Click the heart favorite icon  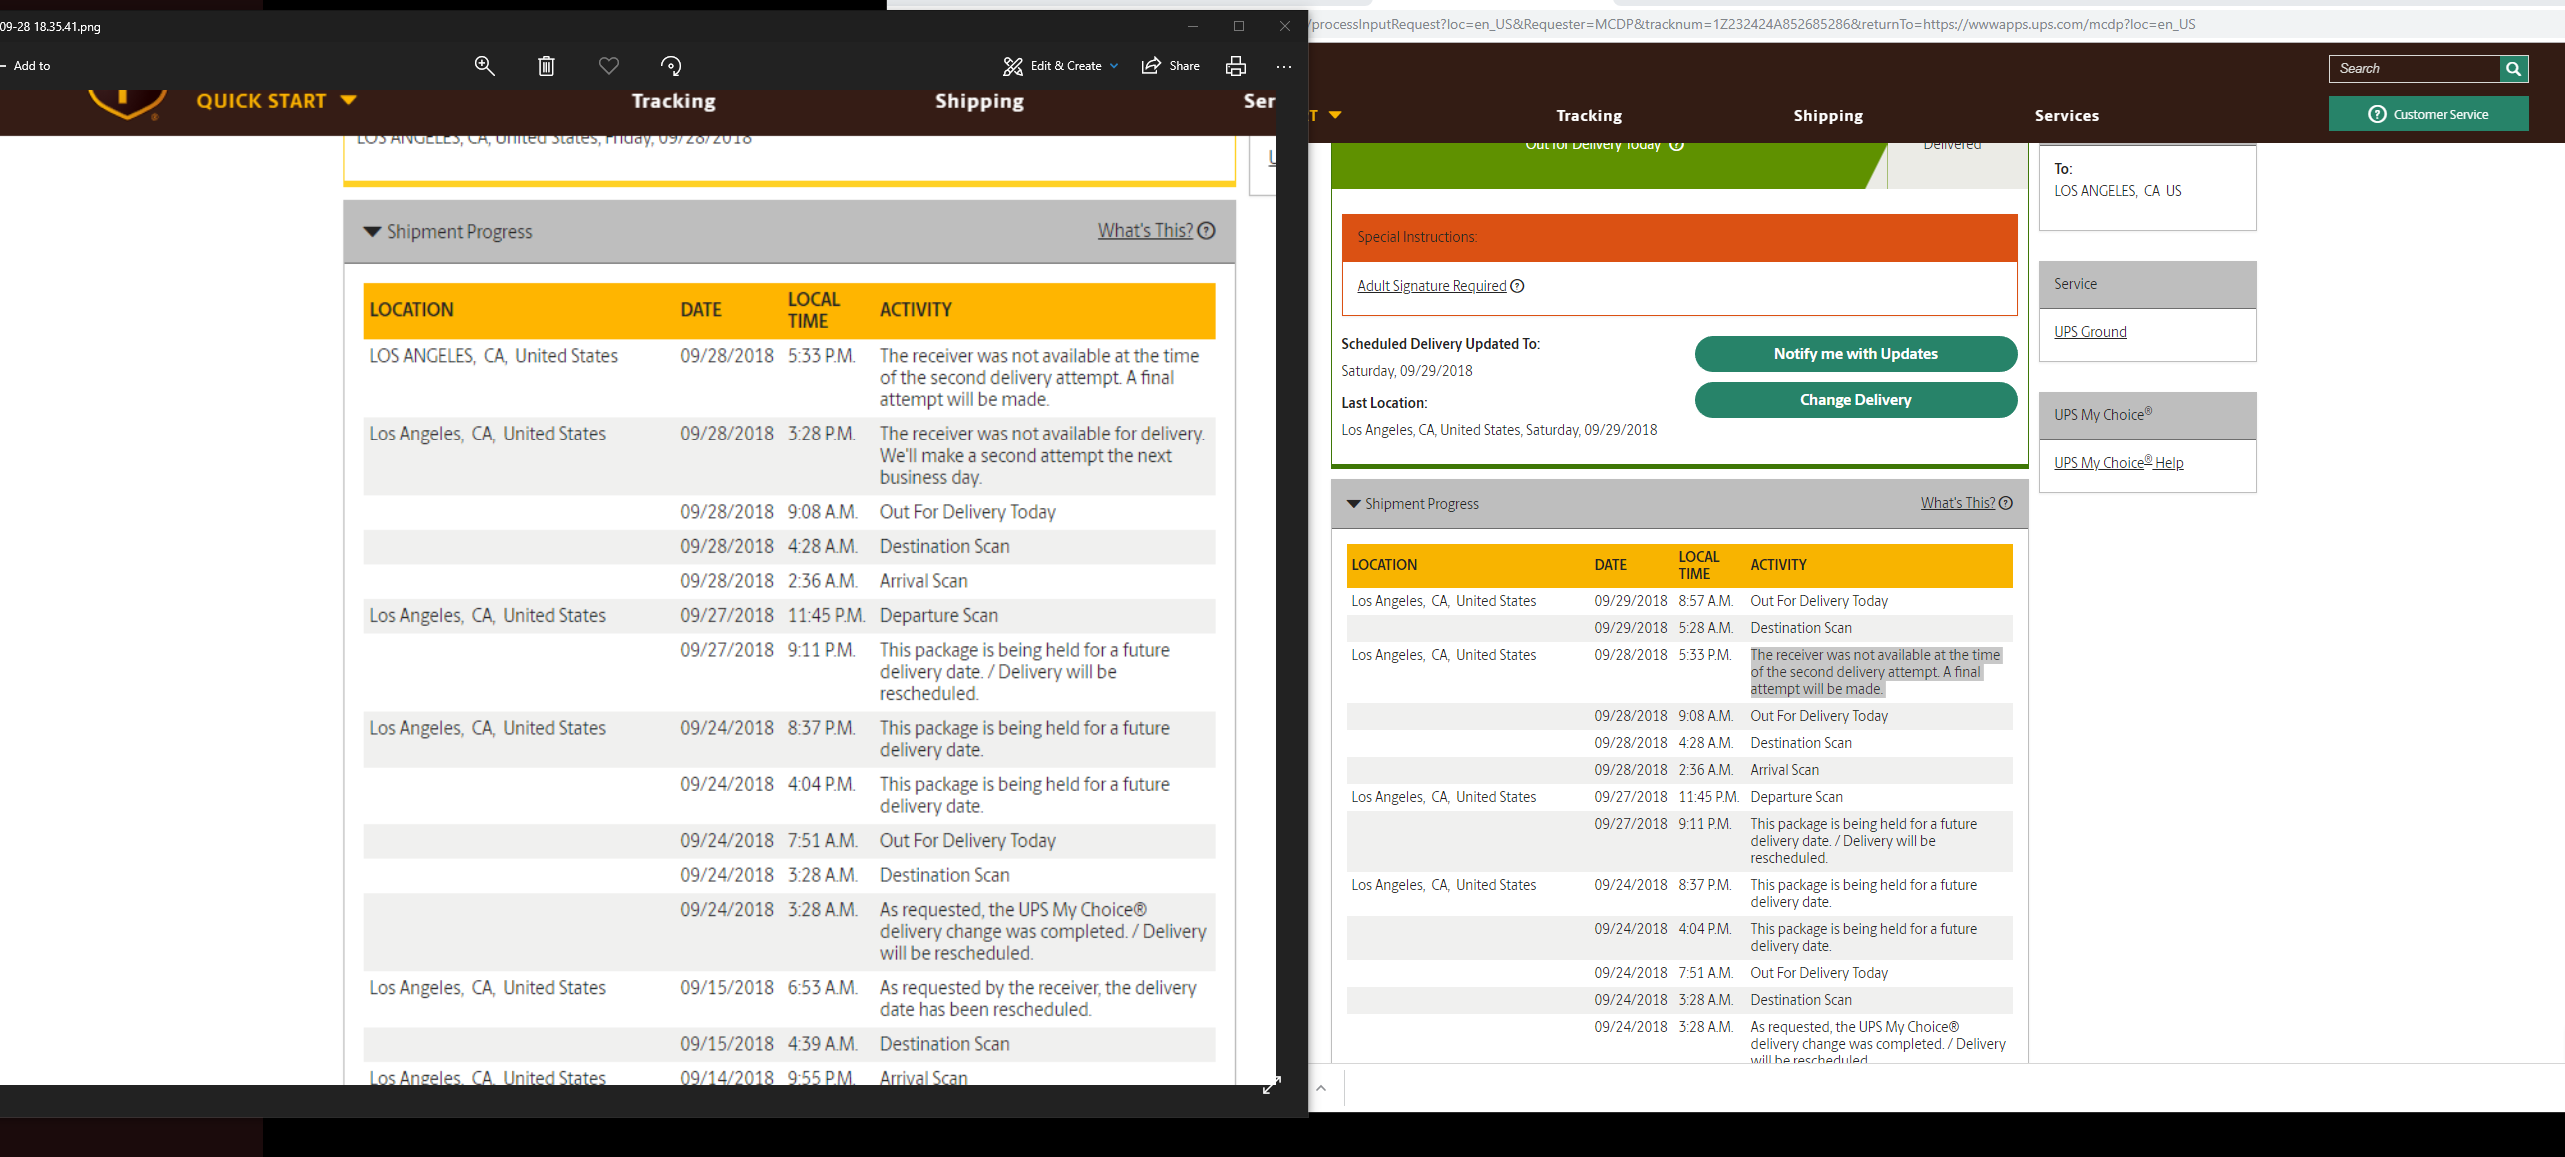(608, 66)
